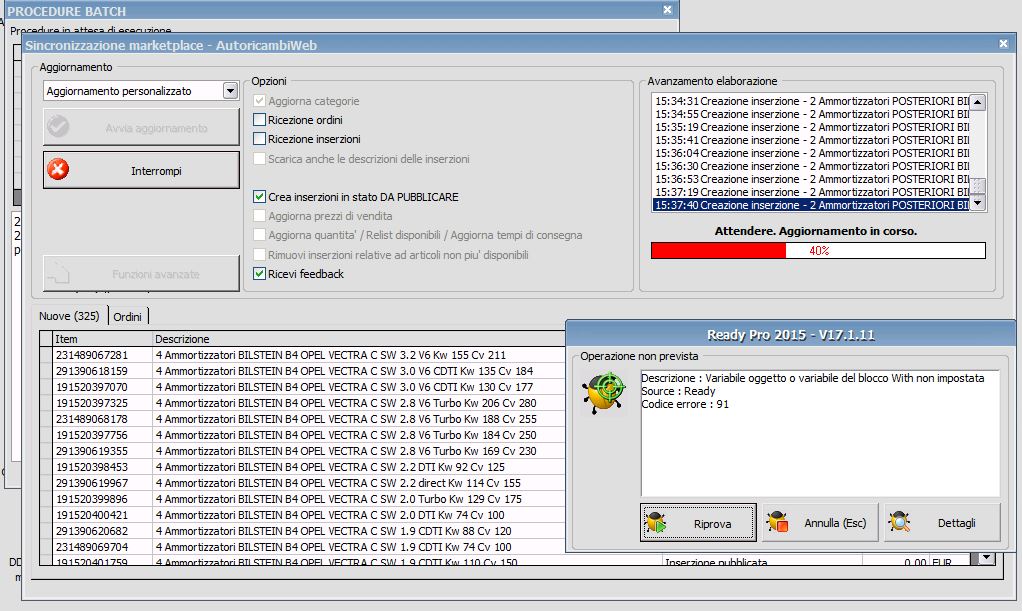Click the Codice errore : 91 text
Viewport: 1022px width, 611px height.
[684, 404]
